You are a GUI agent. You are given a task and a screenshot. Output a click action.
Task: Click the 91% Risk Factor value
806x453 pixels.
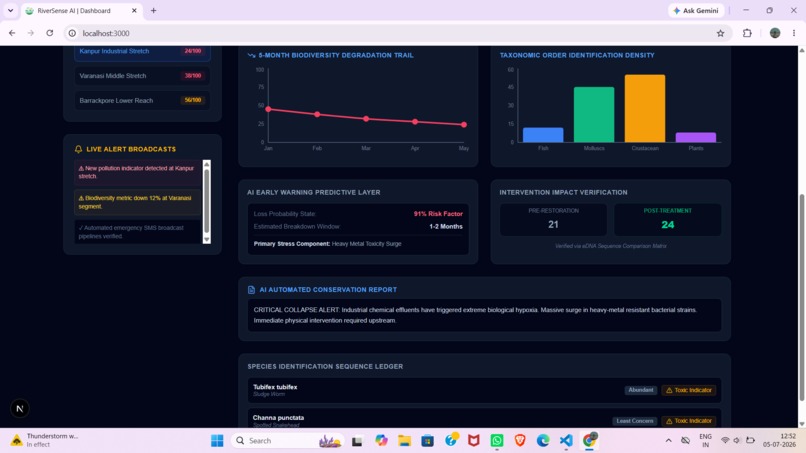(438, 214)
